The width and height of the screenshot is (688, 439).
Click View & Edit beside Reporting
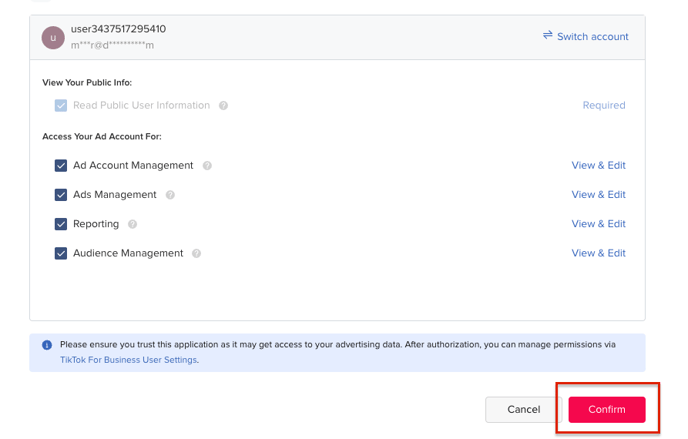pos(598,224)
